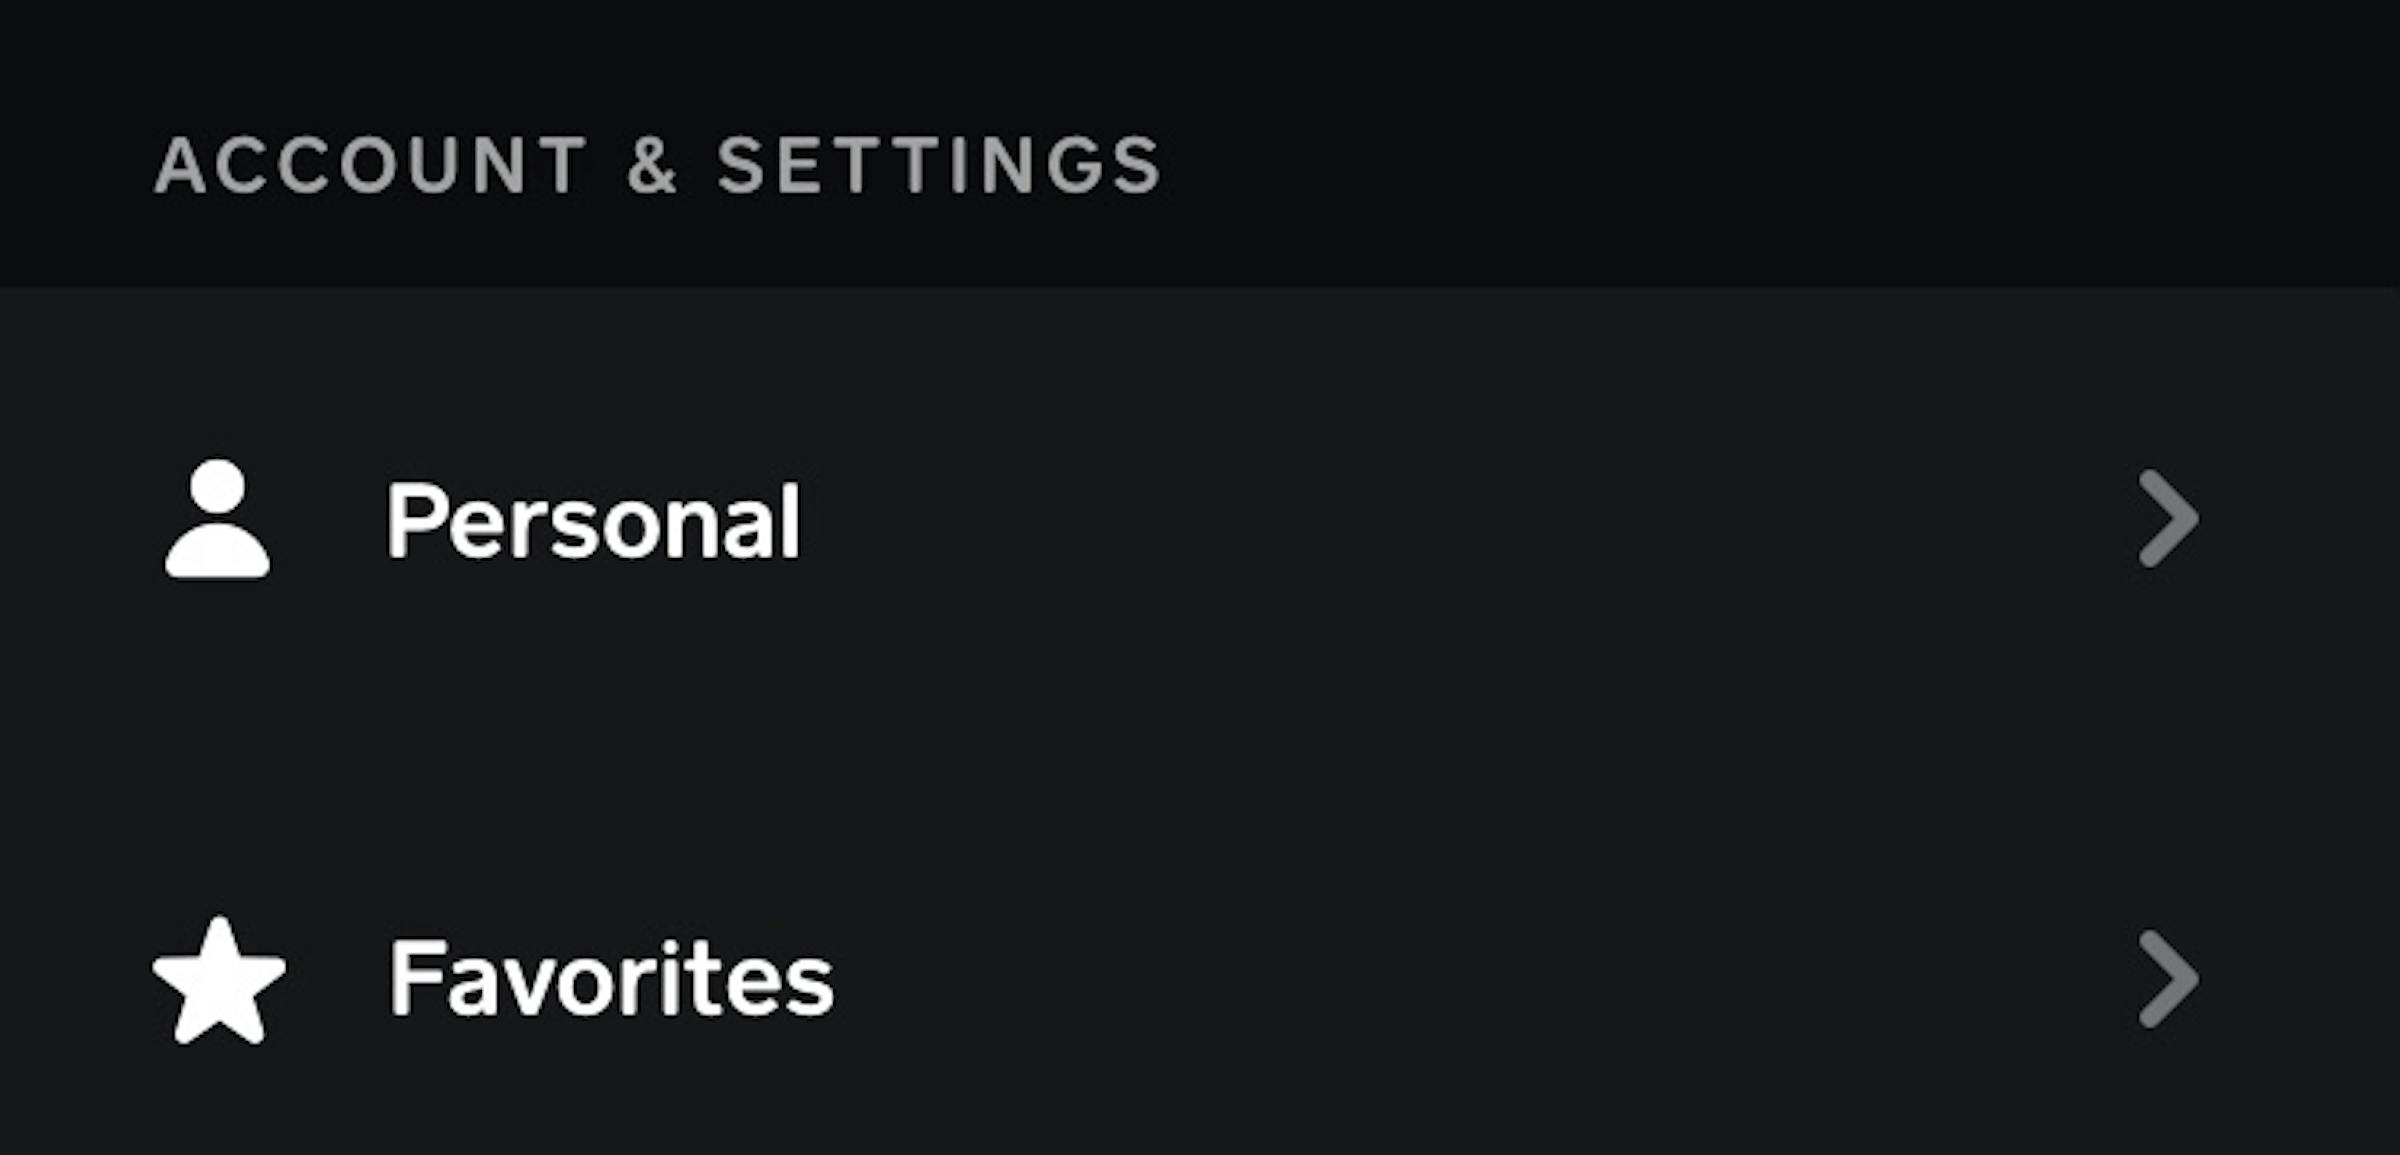Click the Favorites text label
The height and width of the screenshot is (1155, 2400).
(x=610, y=980)
